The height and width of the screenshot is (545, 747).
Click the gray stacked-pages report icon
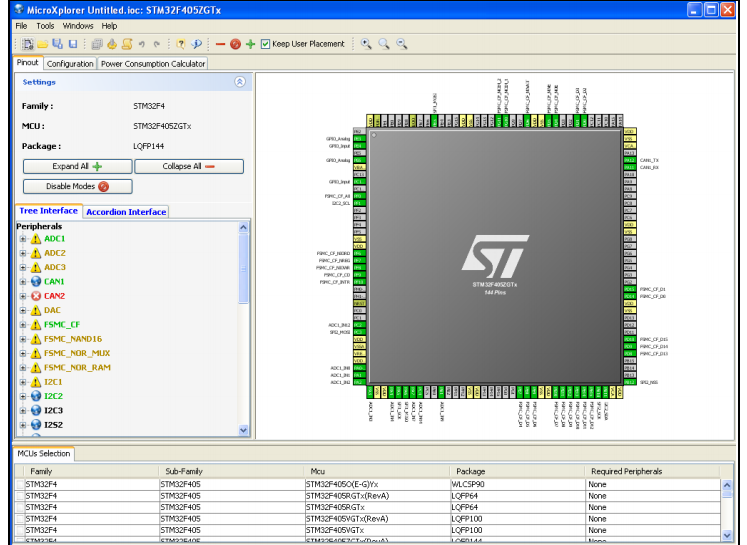point(97,44)
